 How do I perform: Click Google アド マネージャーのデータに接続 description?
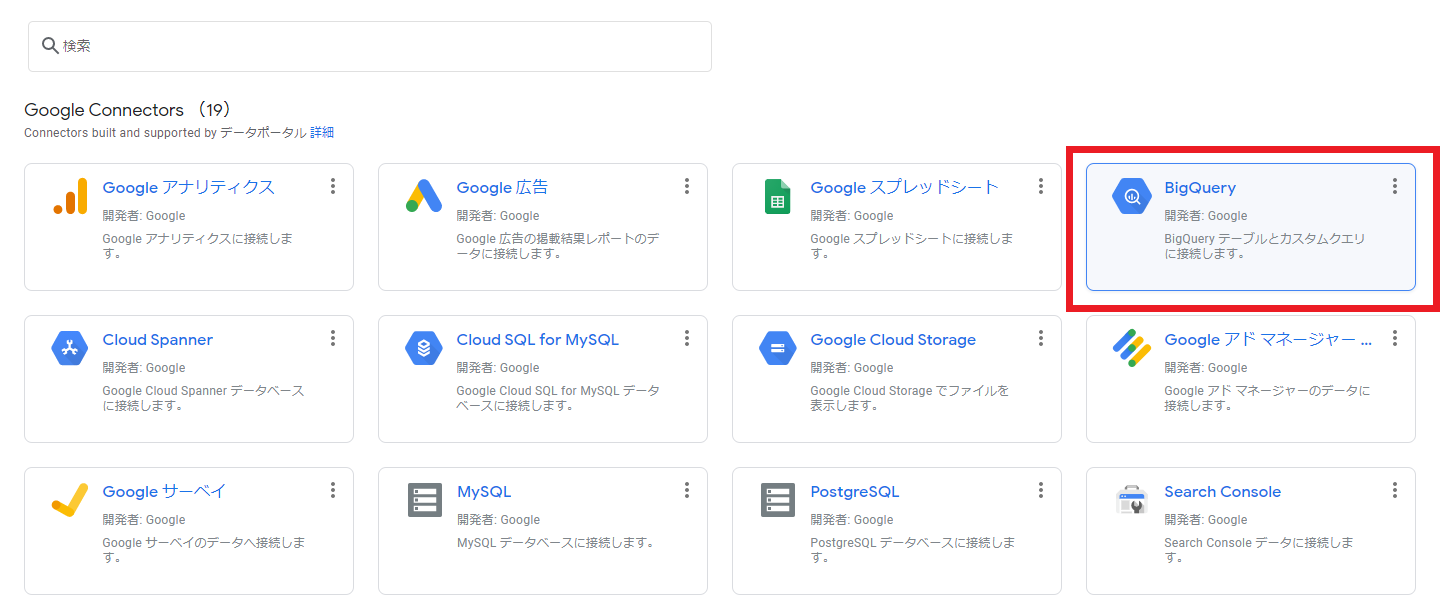pos(1267,398)
